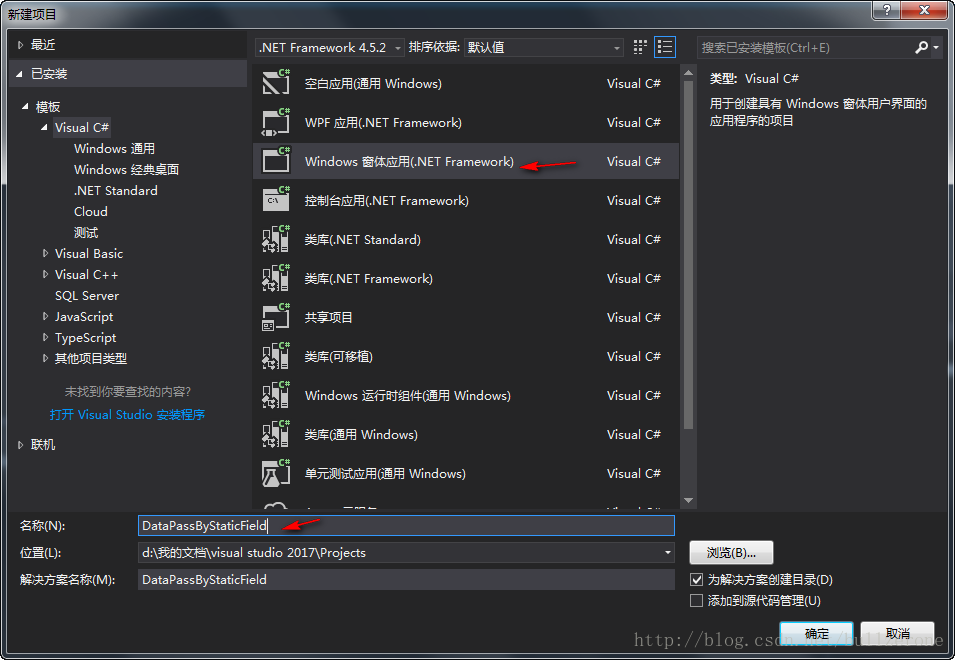955x660 pixels.
Task: Select Windows 经典桌面 category
Action: coord(126,169)
